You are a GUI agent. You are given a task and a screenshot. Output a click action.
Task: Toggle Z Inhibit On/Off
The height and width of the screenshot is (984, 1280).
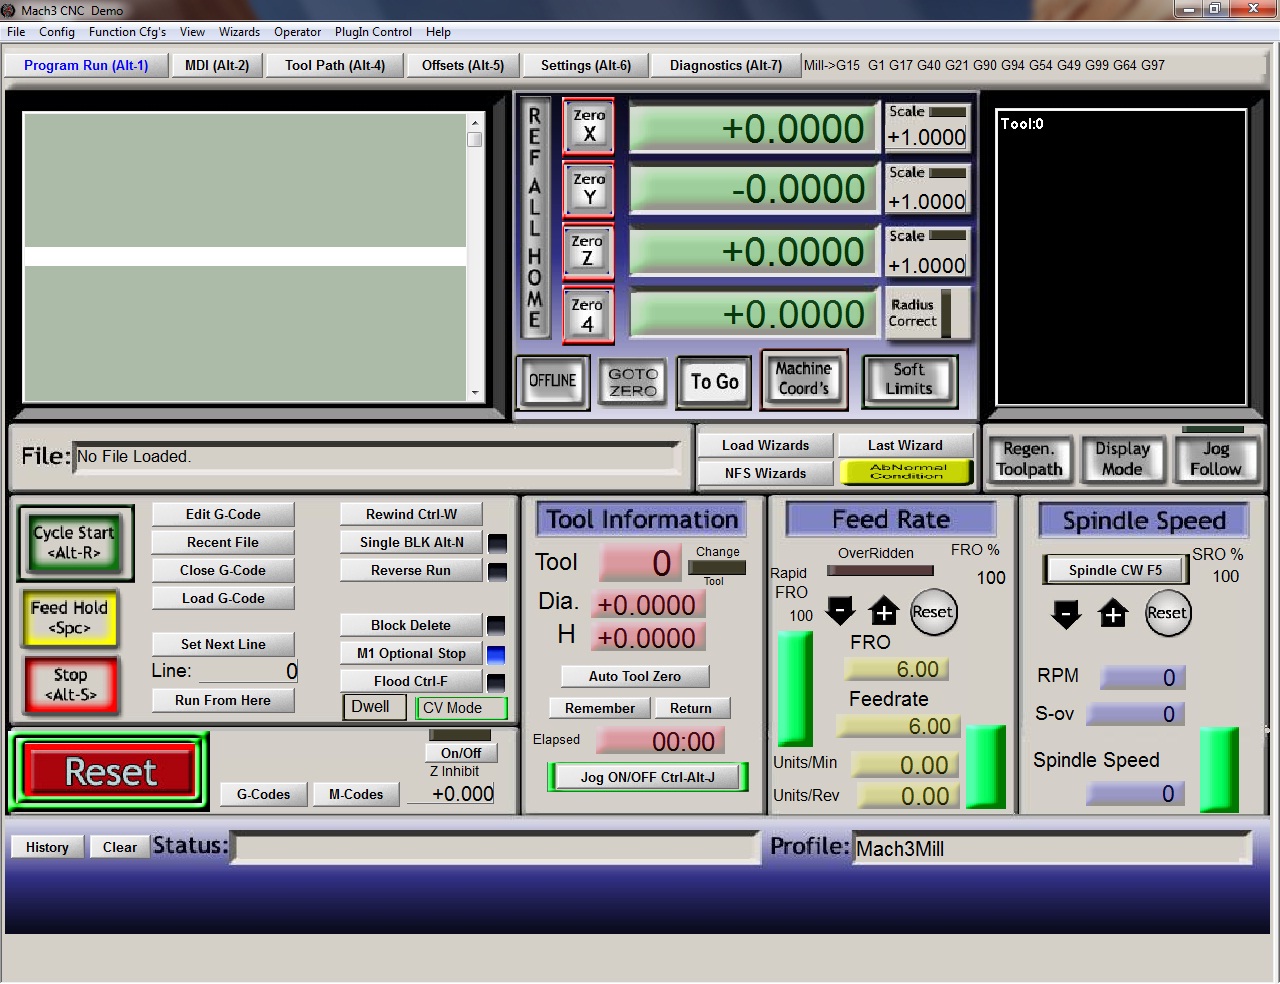pos(461,753)
